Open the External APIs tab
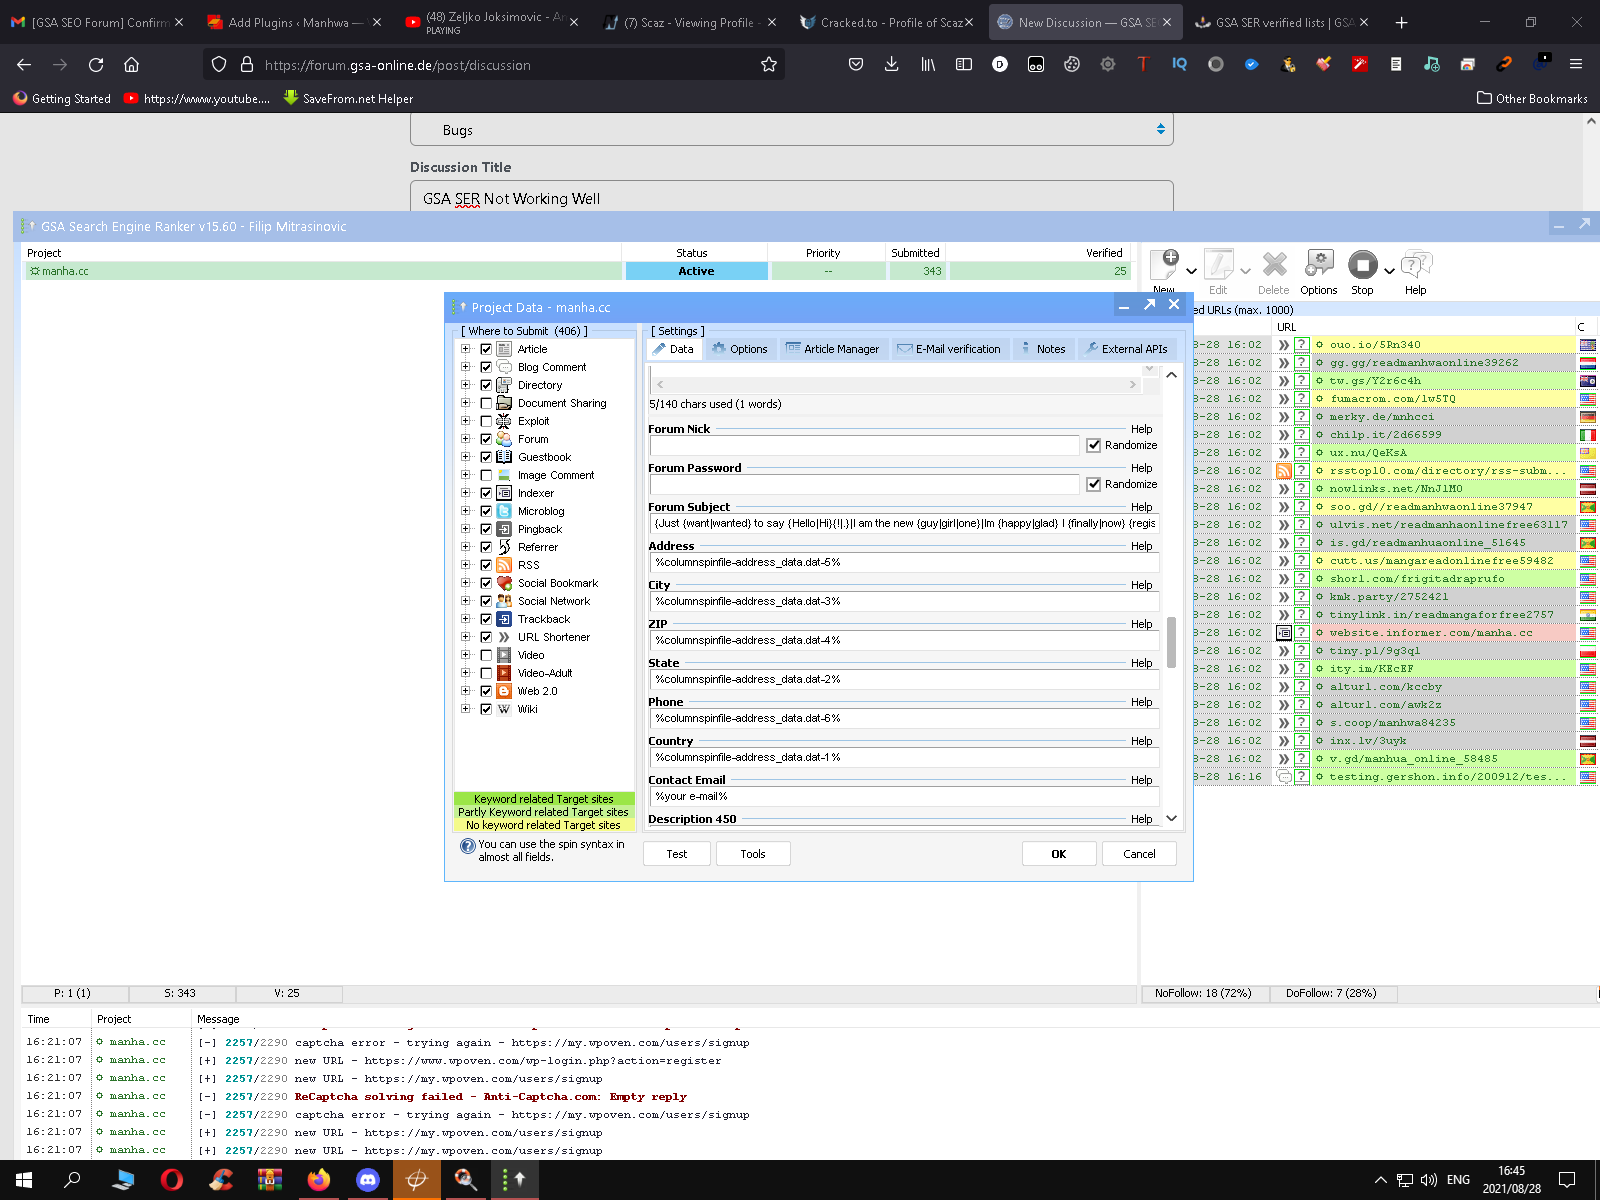 tap(1127, 349)
